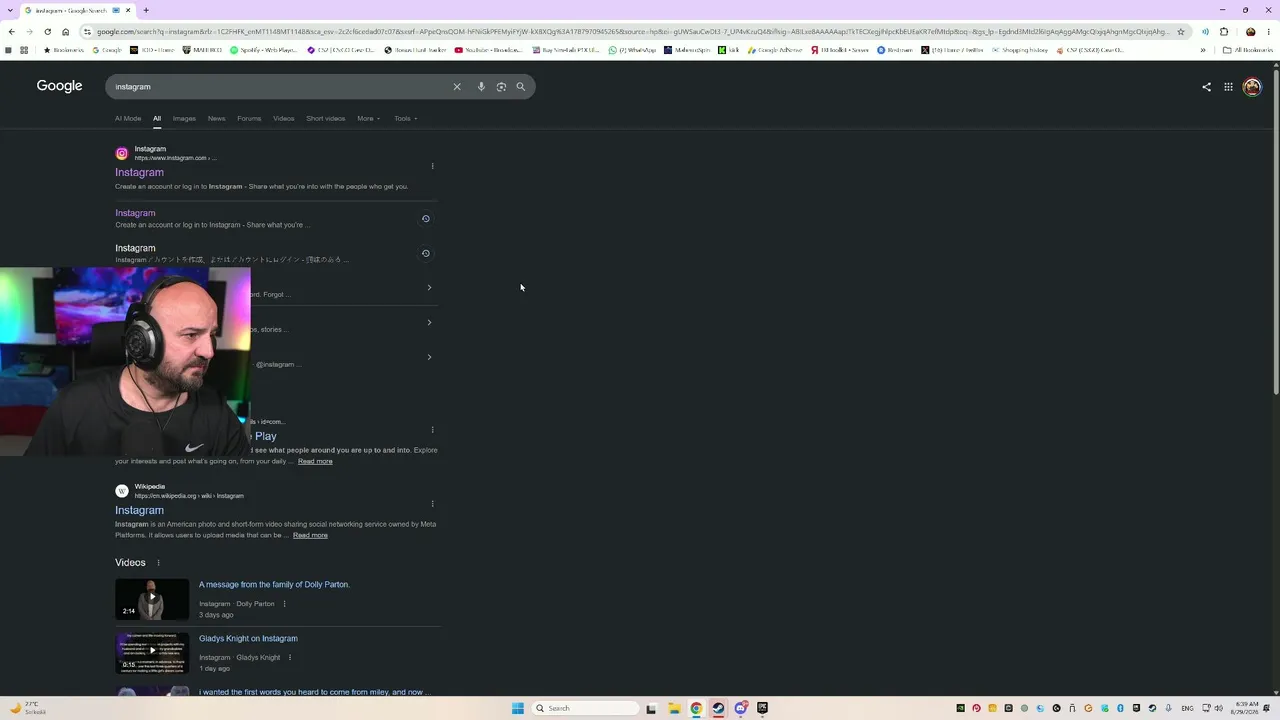This screenshot has height=720, width=1280.
Task: Open options for the Dolly Parton video
Action: [284, 604]
